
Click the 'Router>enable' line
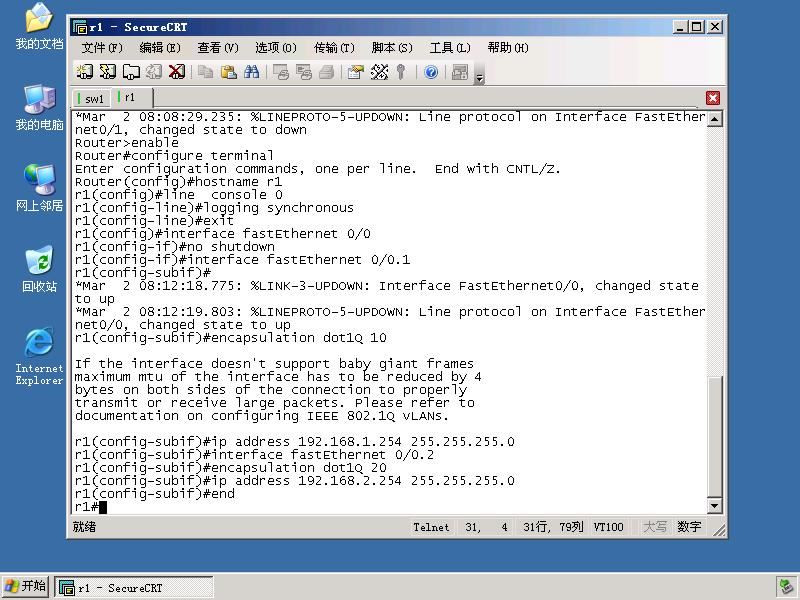[127, 143]
